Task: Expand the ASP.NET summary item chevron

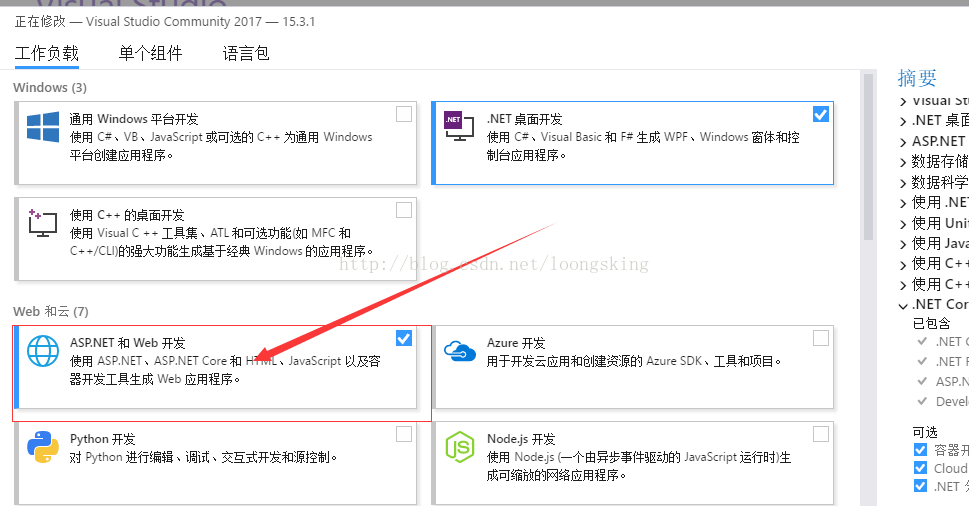Action: click(903, 142)
